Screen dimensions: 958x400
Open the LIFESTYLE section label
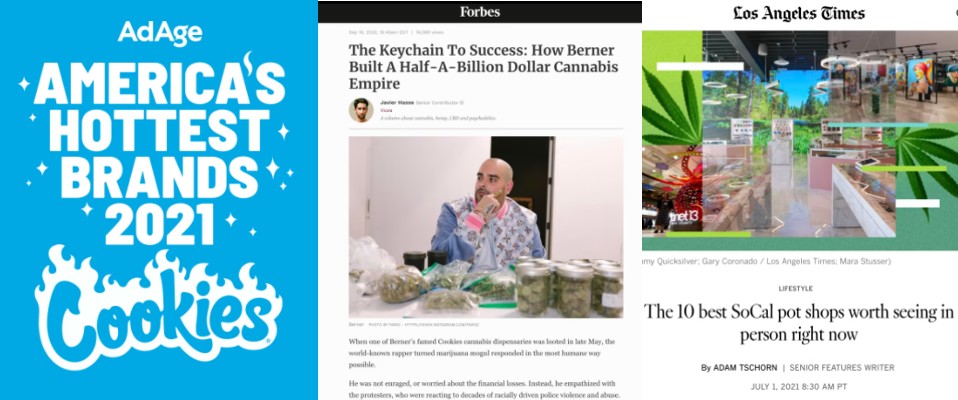click(795, 289)
